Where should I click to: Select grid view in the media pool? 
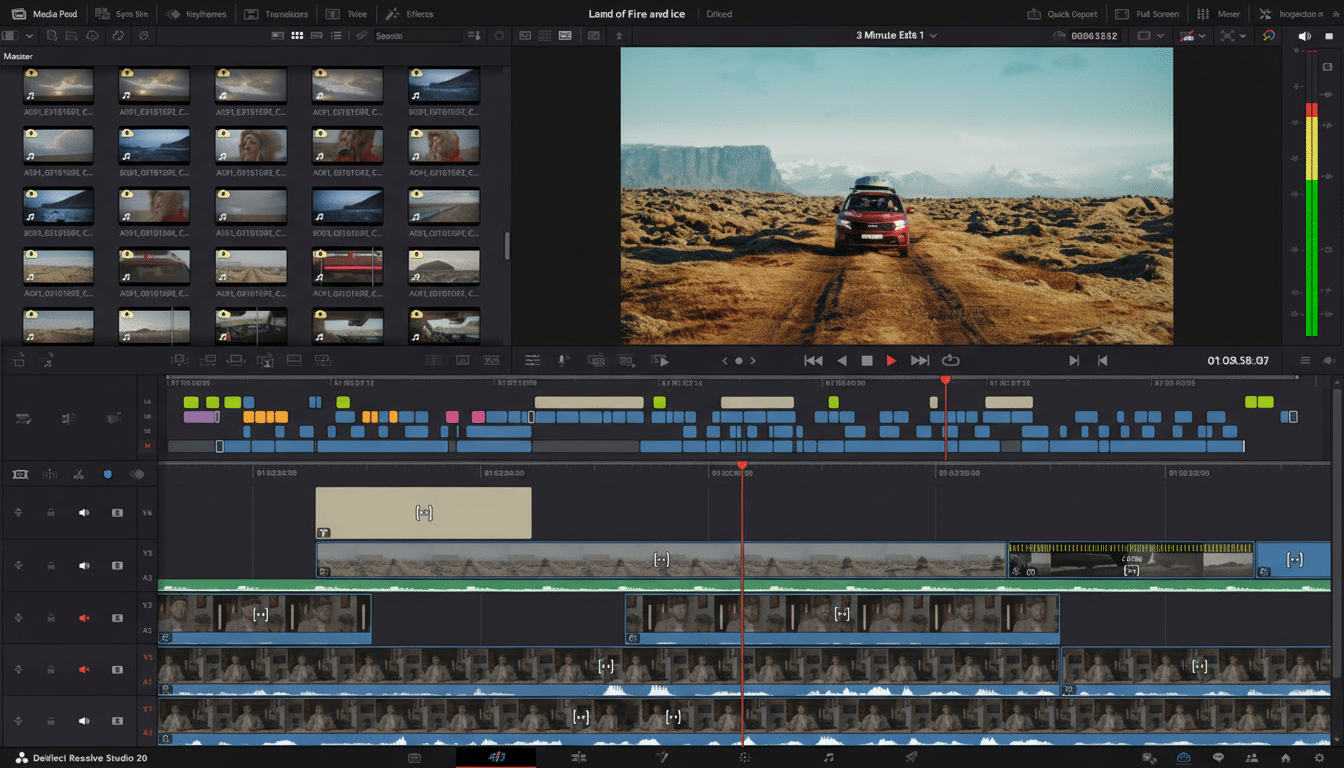coord(296,35)
